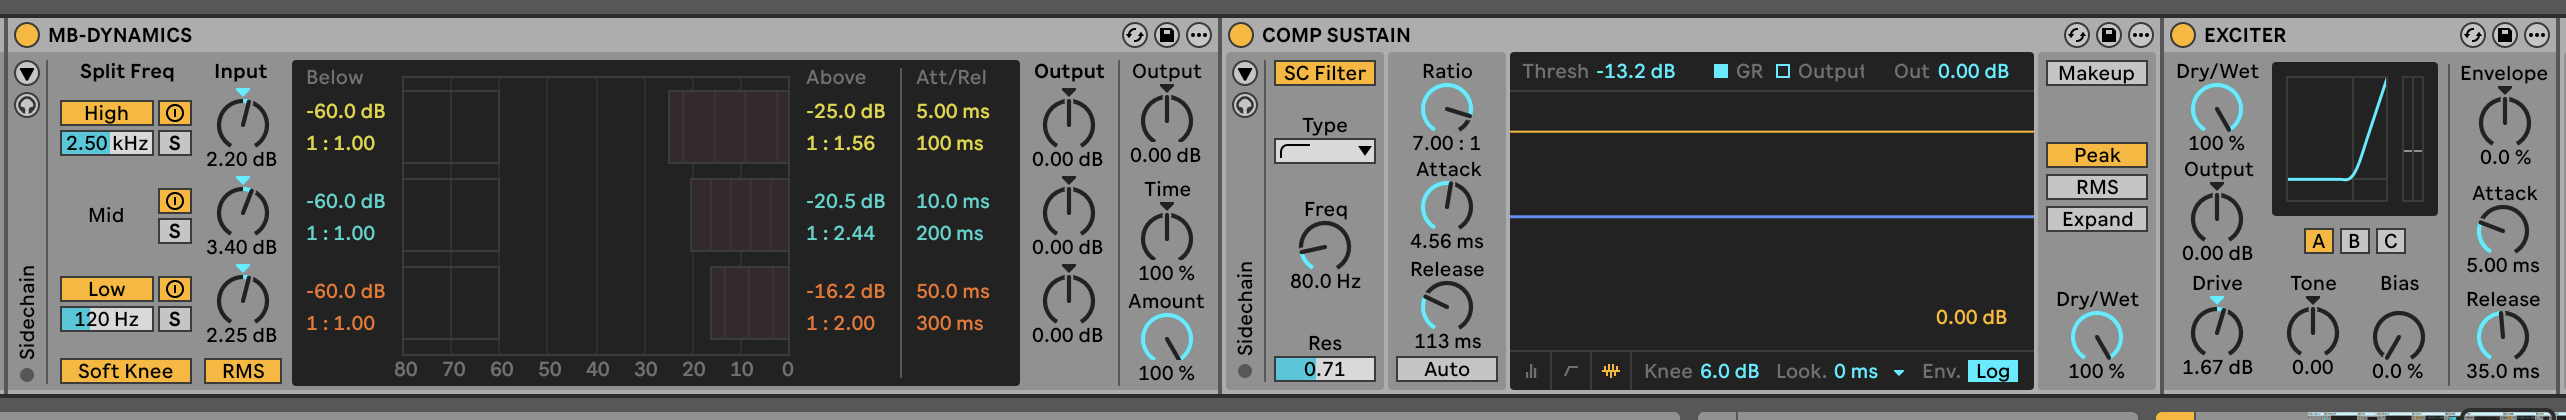Click the Knee 6.0 dB value
Image resolution: width=2566 pixels, height=420 pixels.
pos(1729,371)
